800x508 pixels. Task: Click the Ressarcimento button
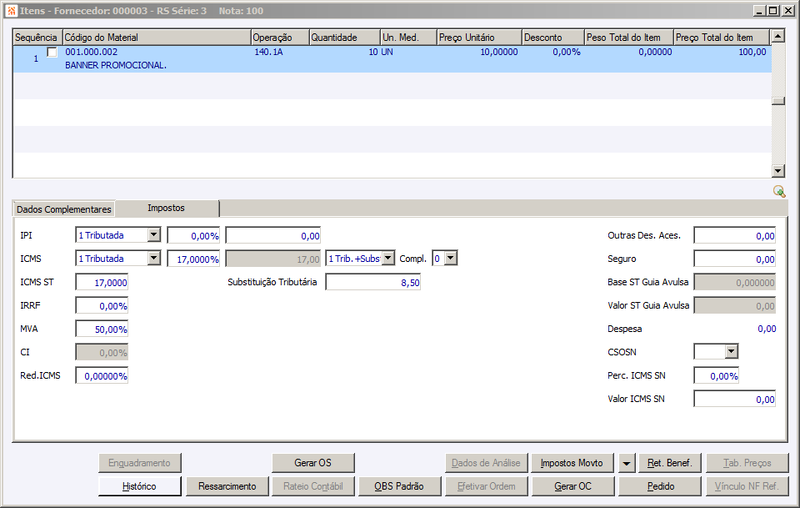pyautogui.click(x=227, y=487)
